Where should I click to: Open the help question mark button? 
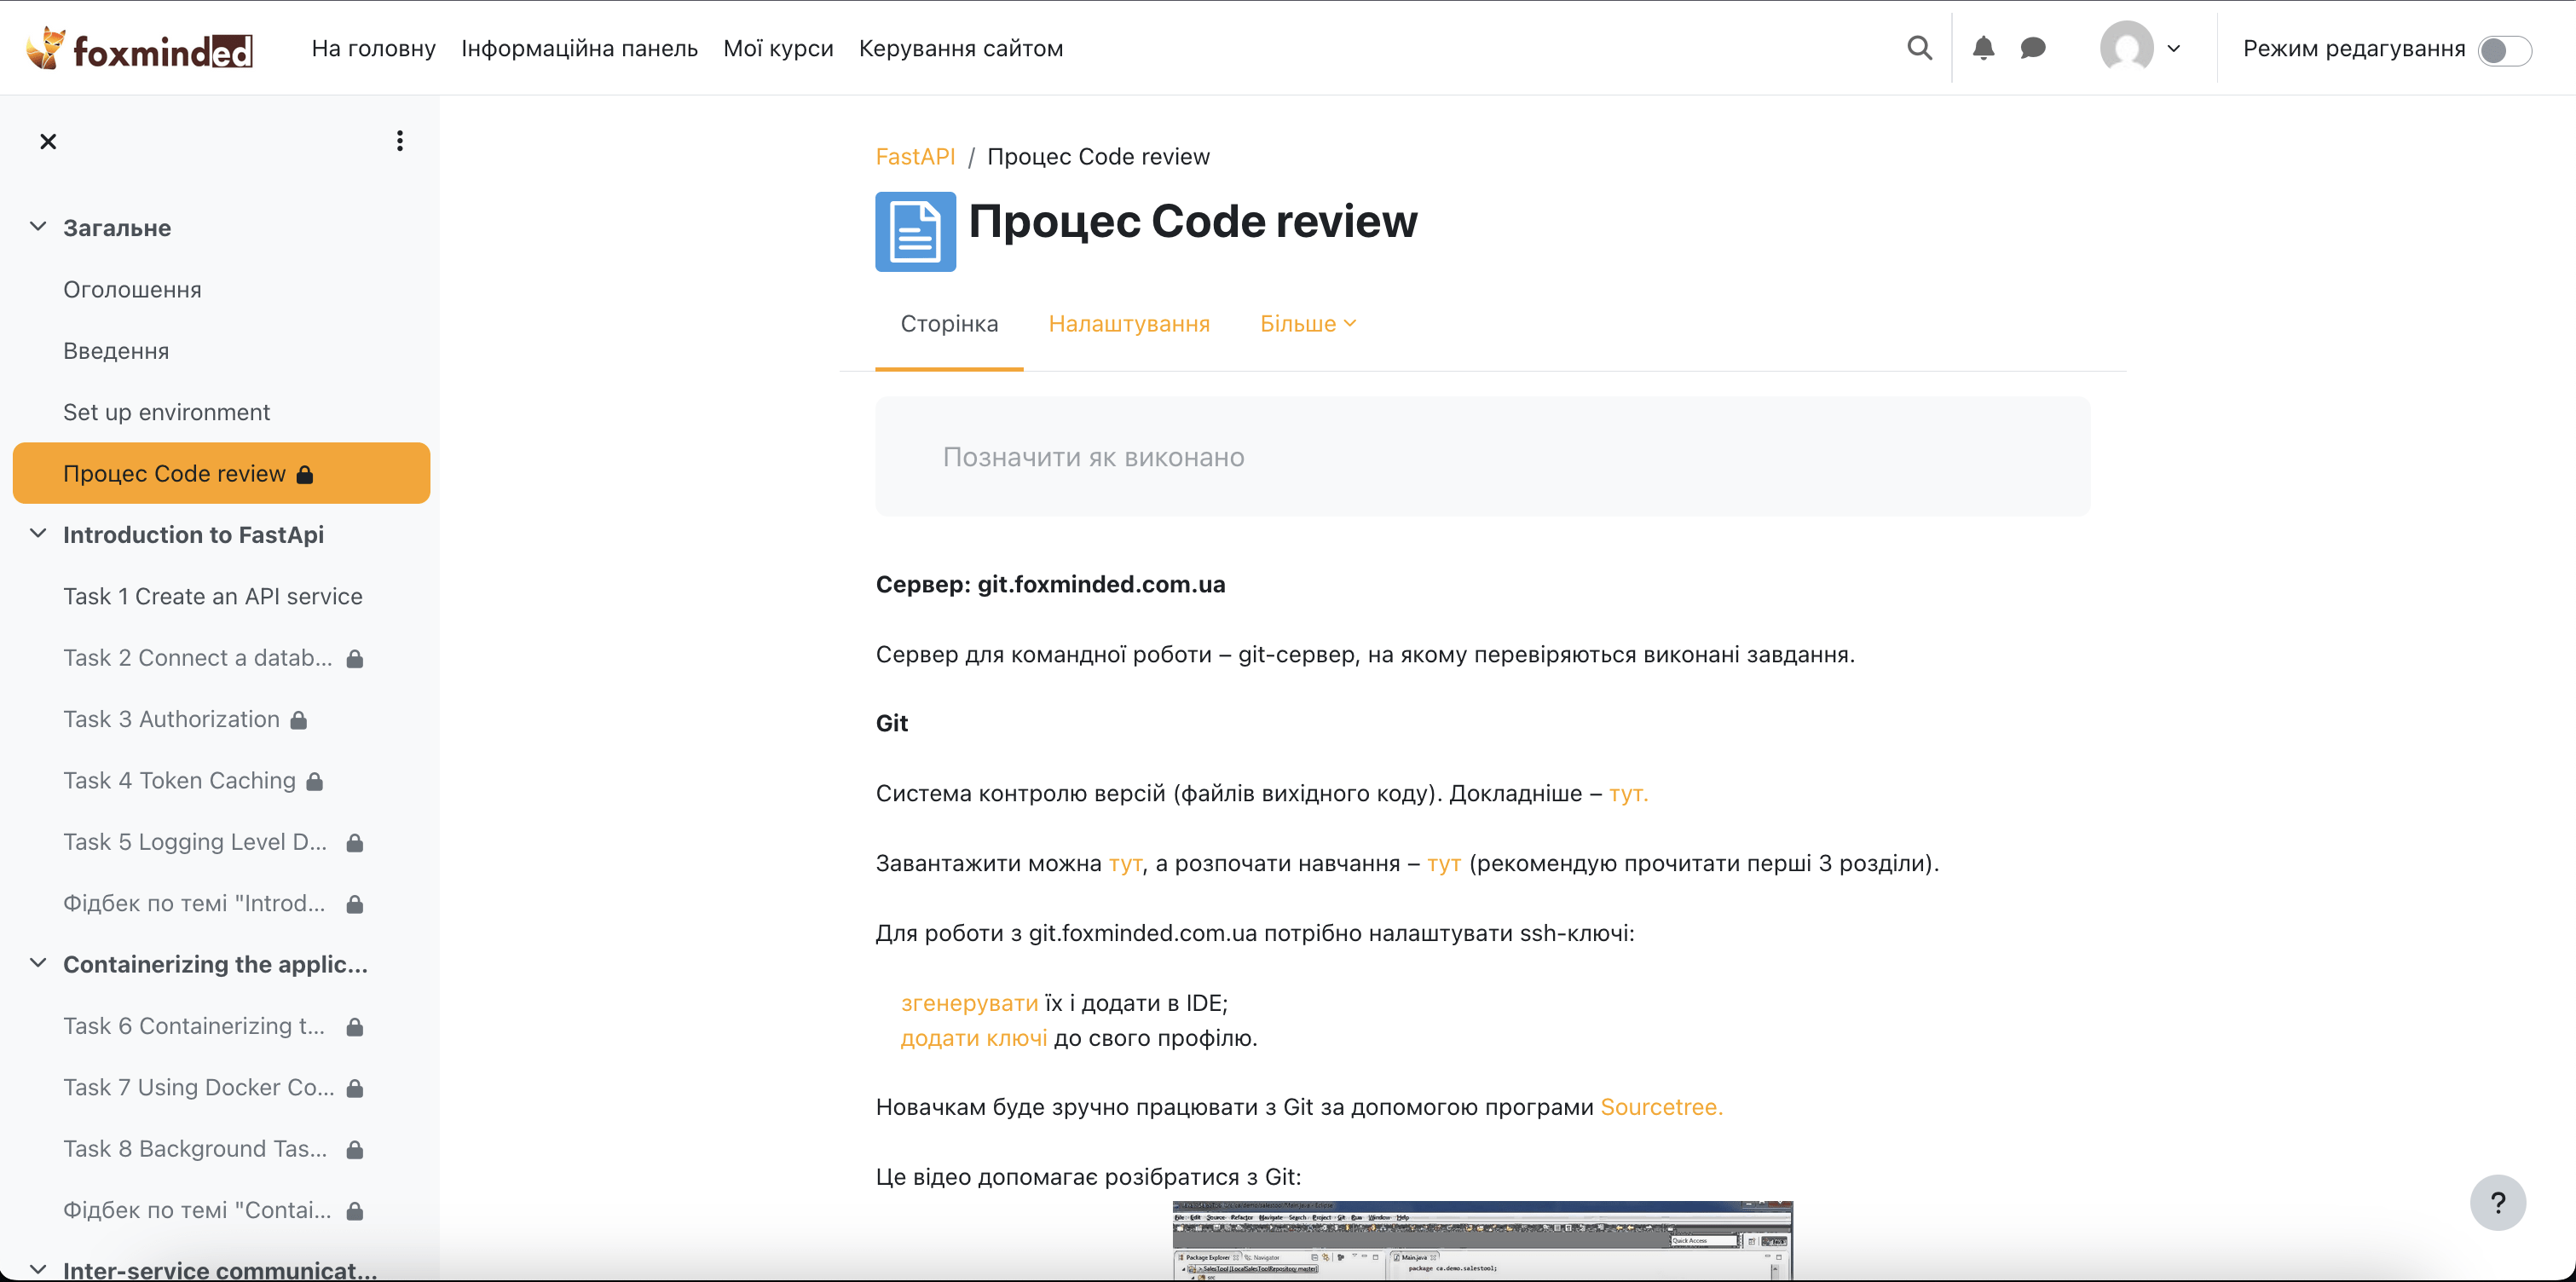[x=2497, y=1202]
